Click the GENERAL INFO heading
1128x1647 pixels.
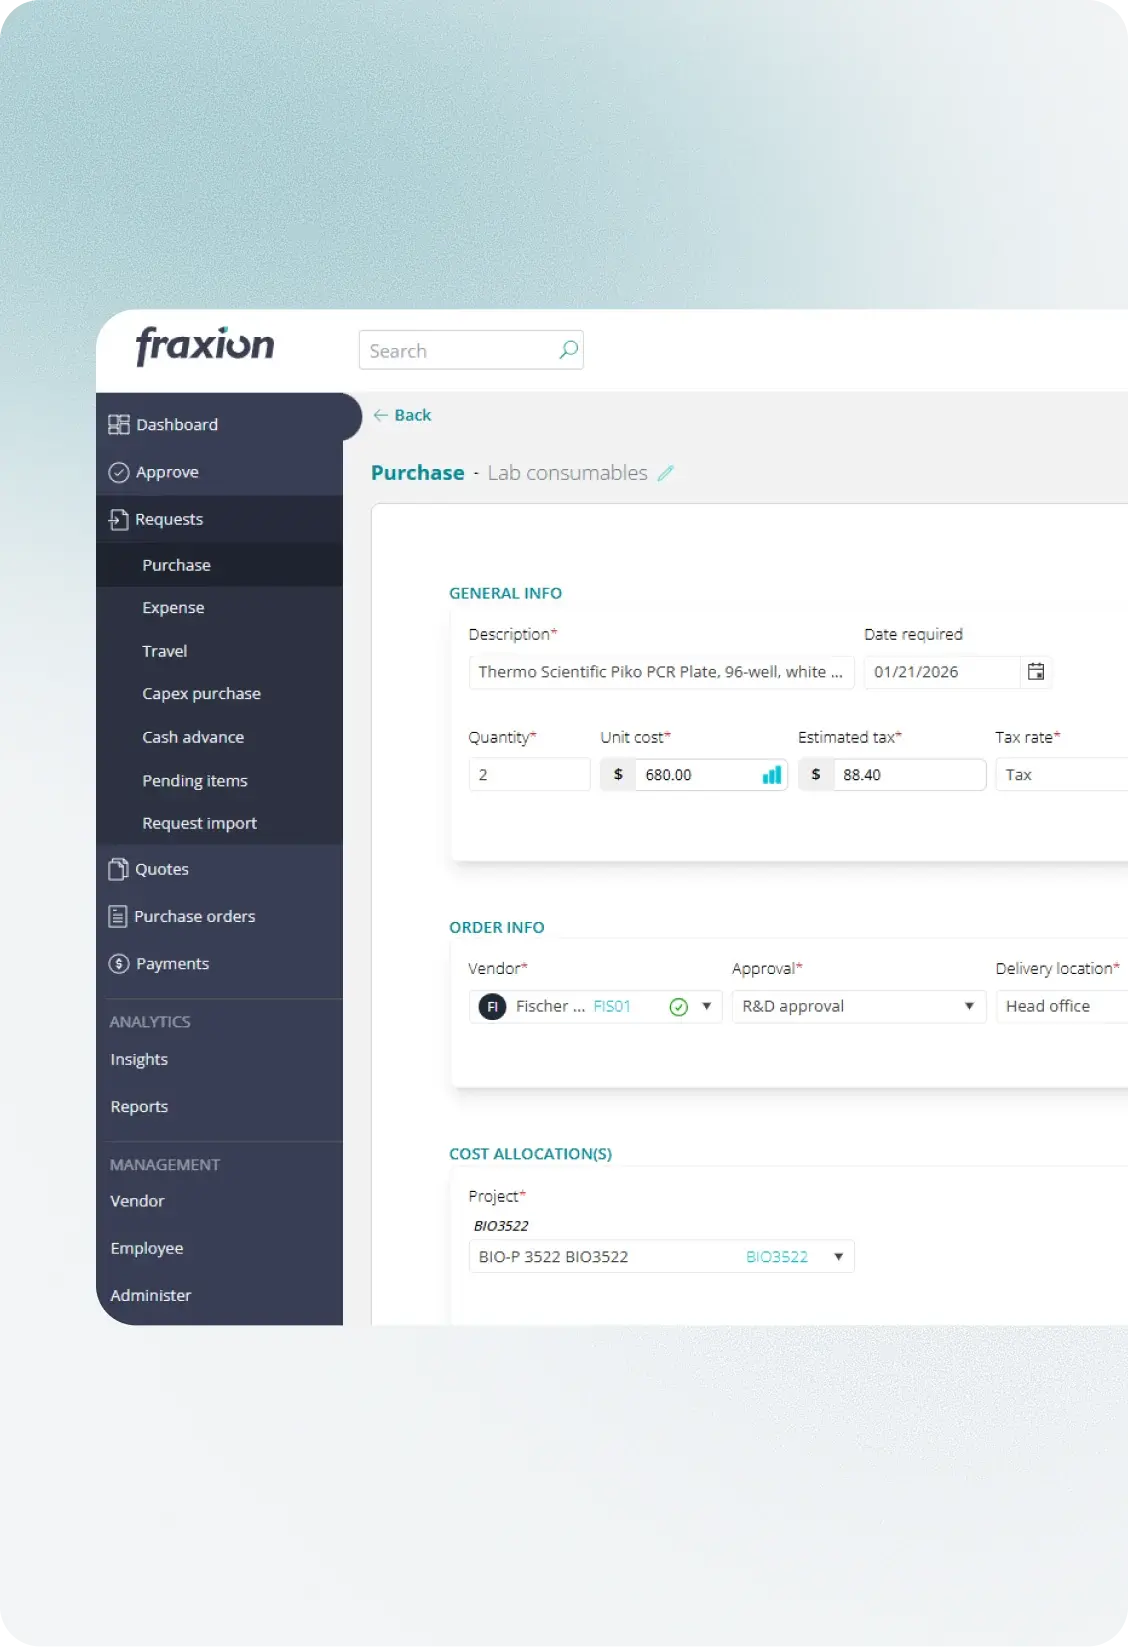pyautogui.click(x=505, y=593)
